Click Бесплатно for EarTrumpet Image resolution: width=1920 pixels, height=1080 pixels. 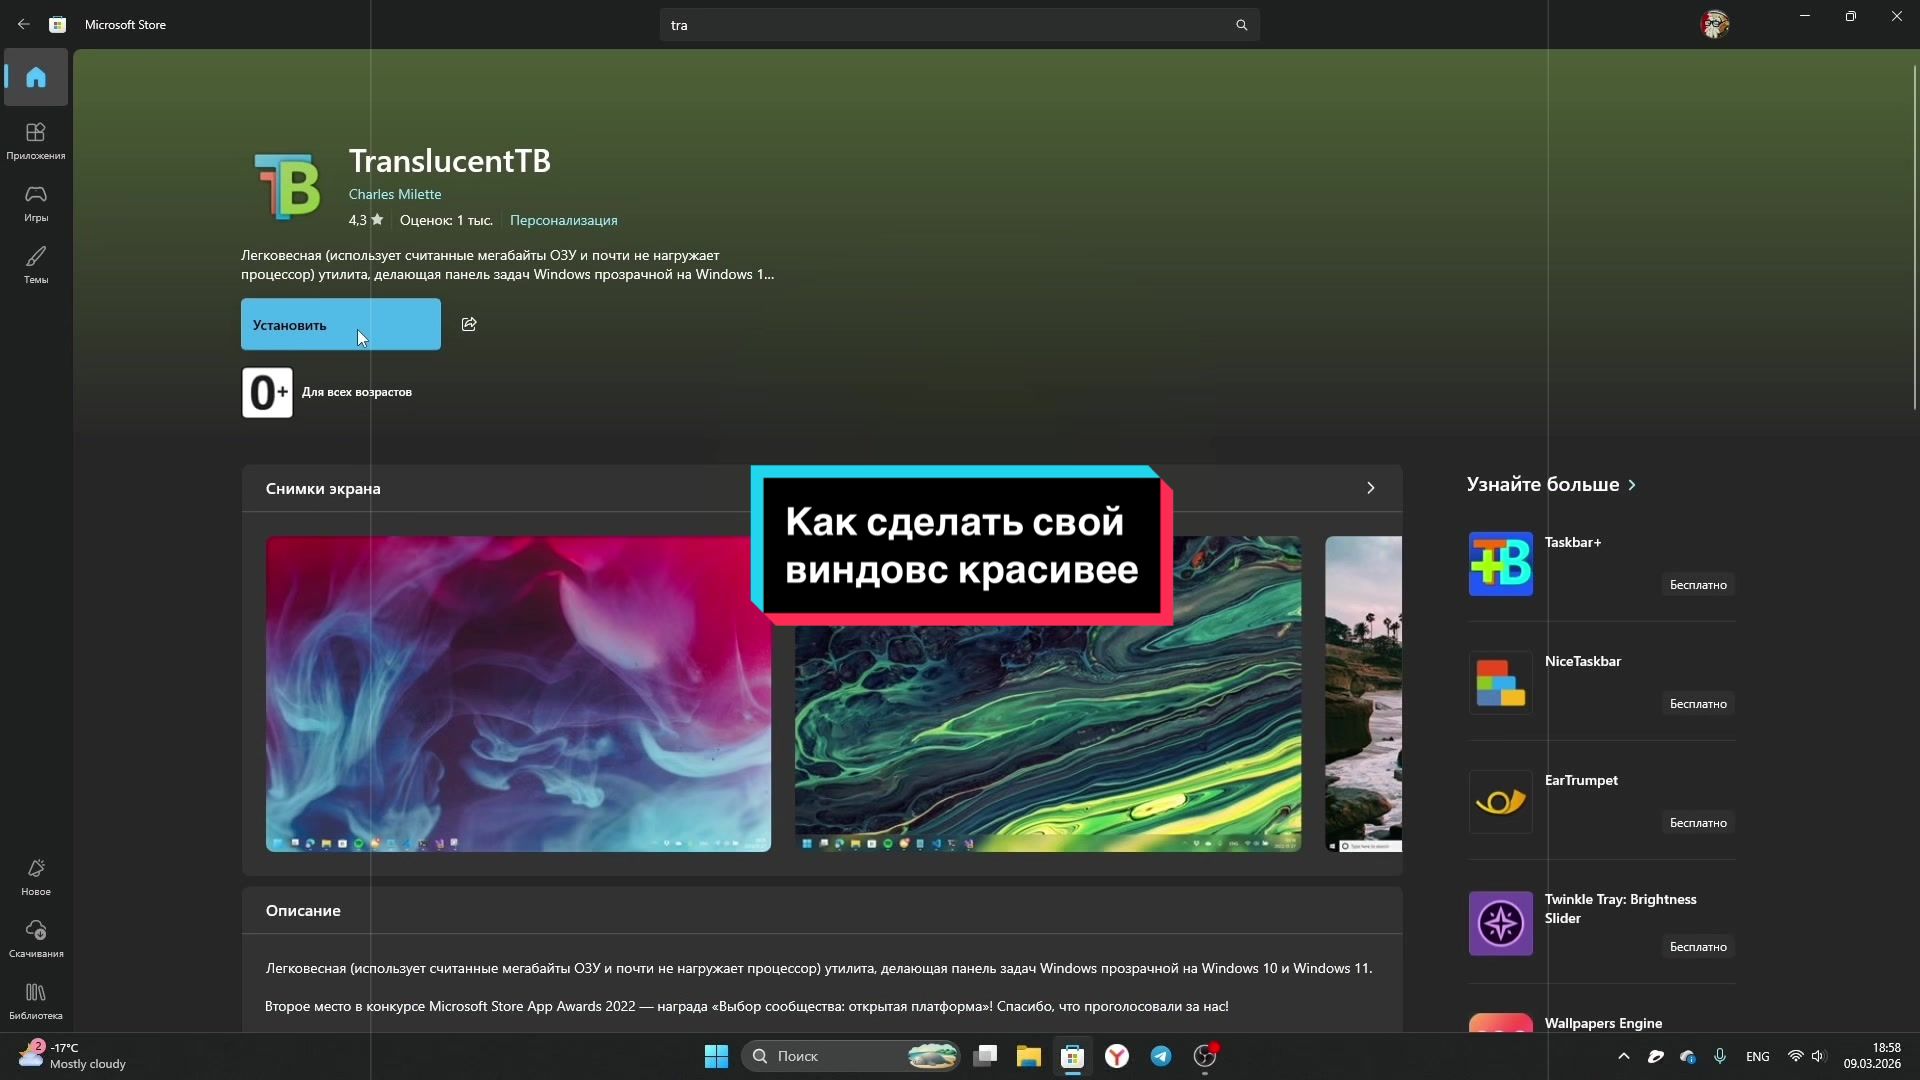point(1698,823)
